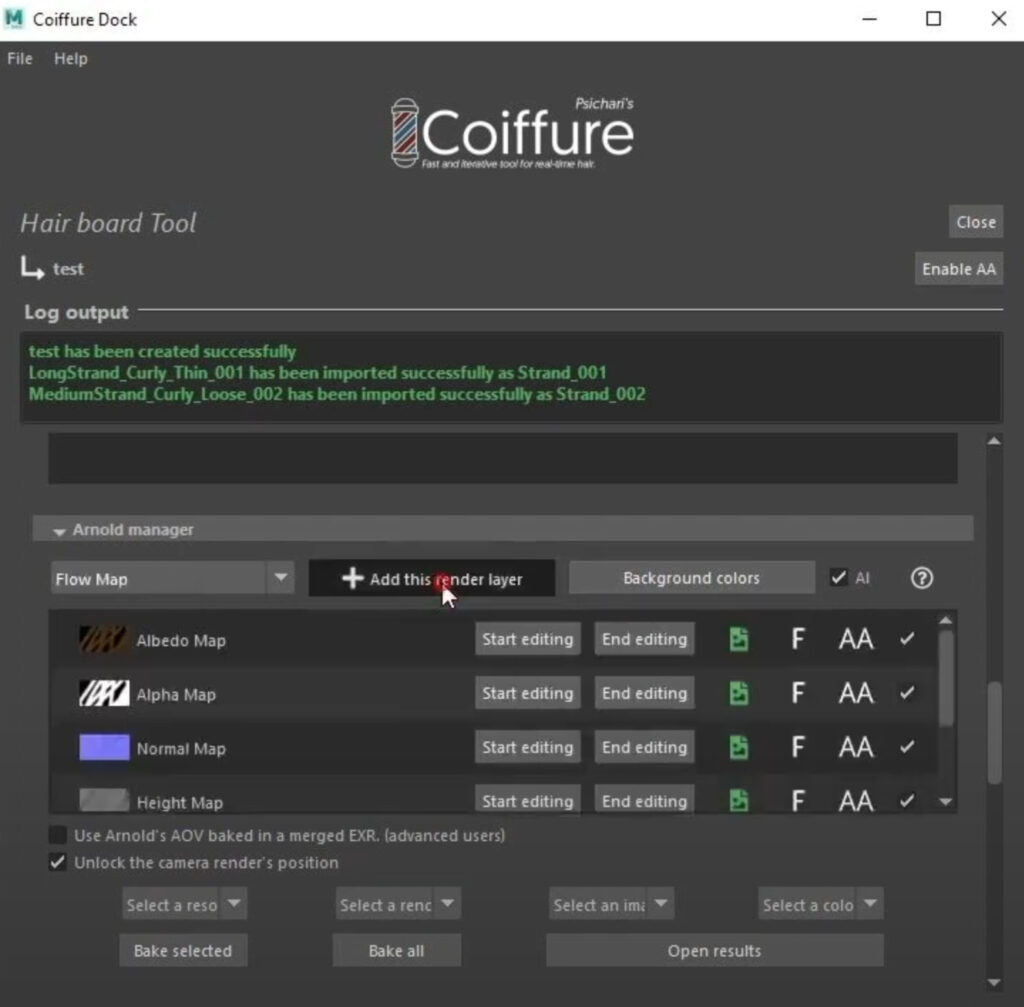Image resolution: width=1024 pixels, height=1007 pixels.
Task: Click the 'Log output' heading
Action: [76, 312]
